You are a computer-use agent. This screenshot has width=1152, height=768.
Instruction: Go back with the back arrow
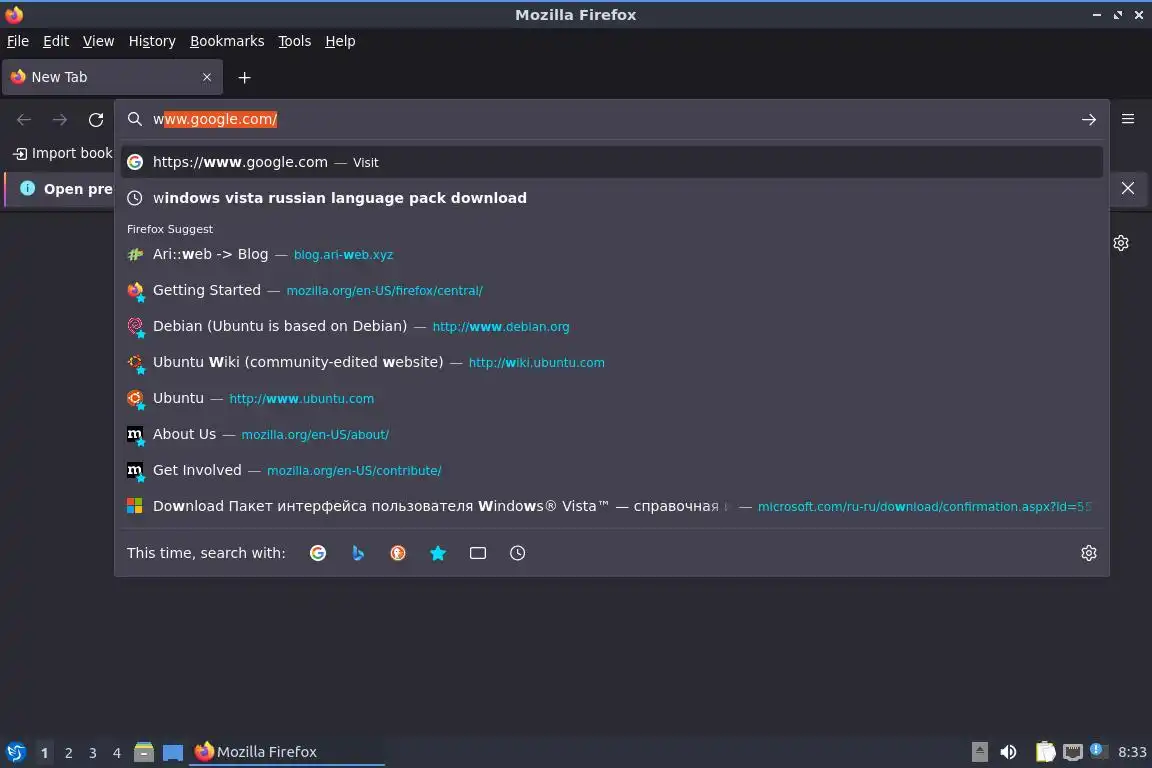point(24,119)
